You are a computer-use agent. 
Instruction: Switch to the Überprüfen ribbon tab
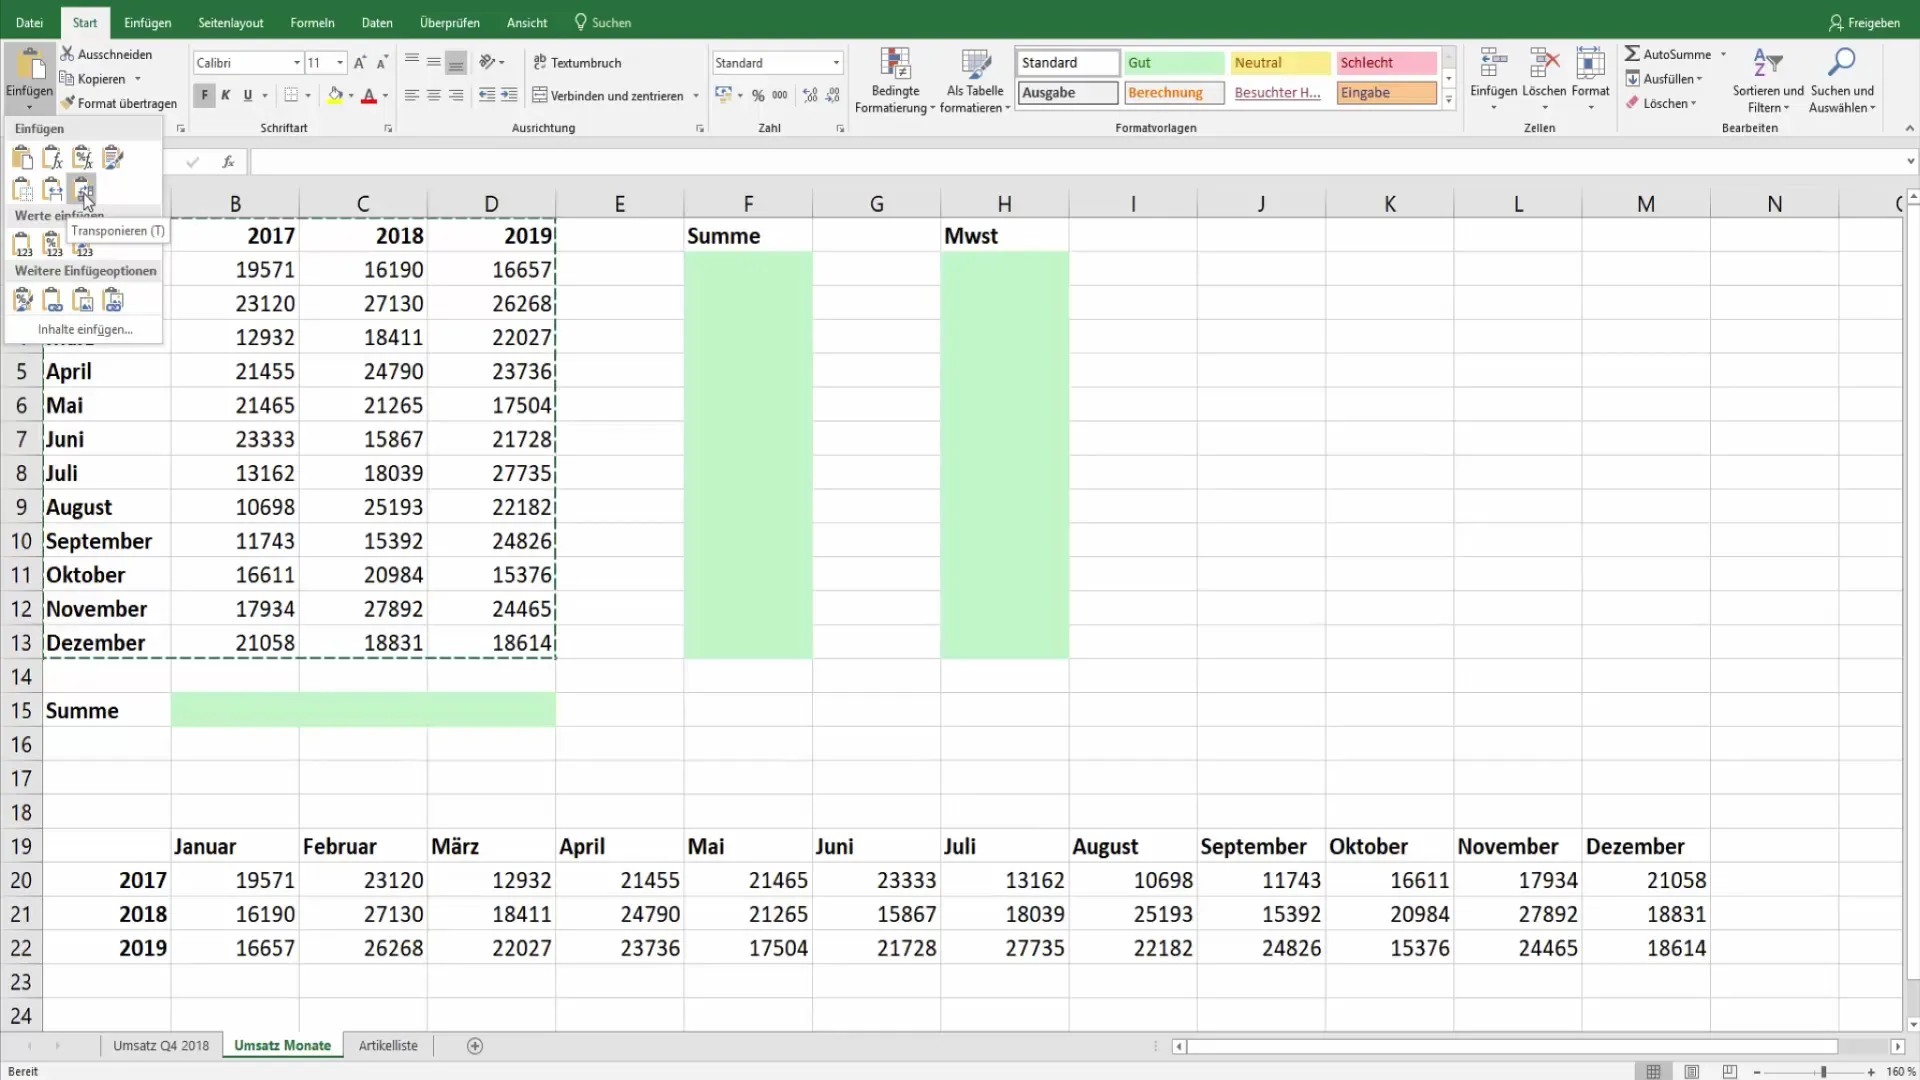pyautogui.click(x=450, y=22)
